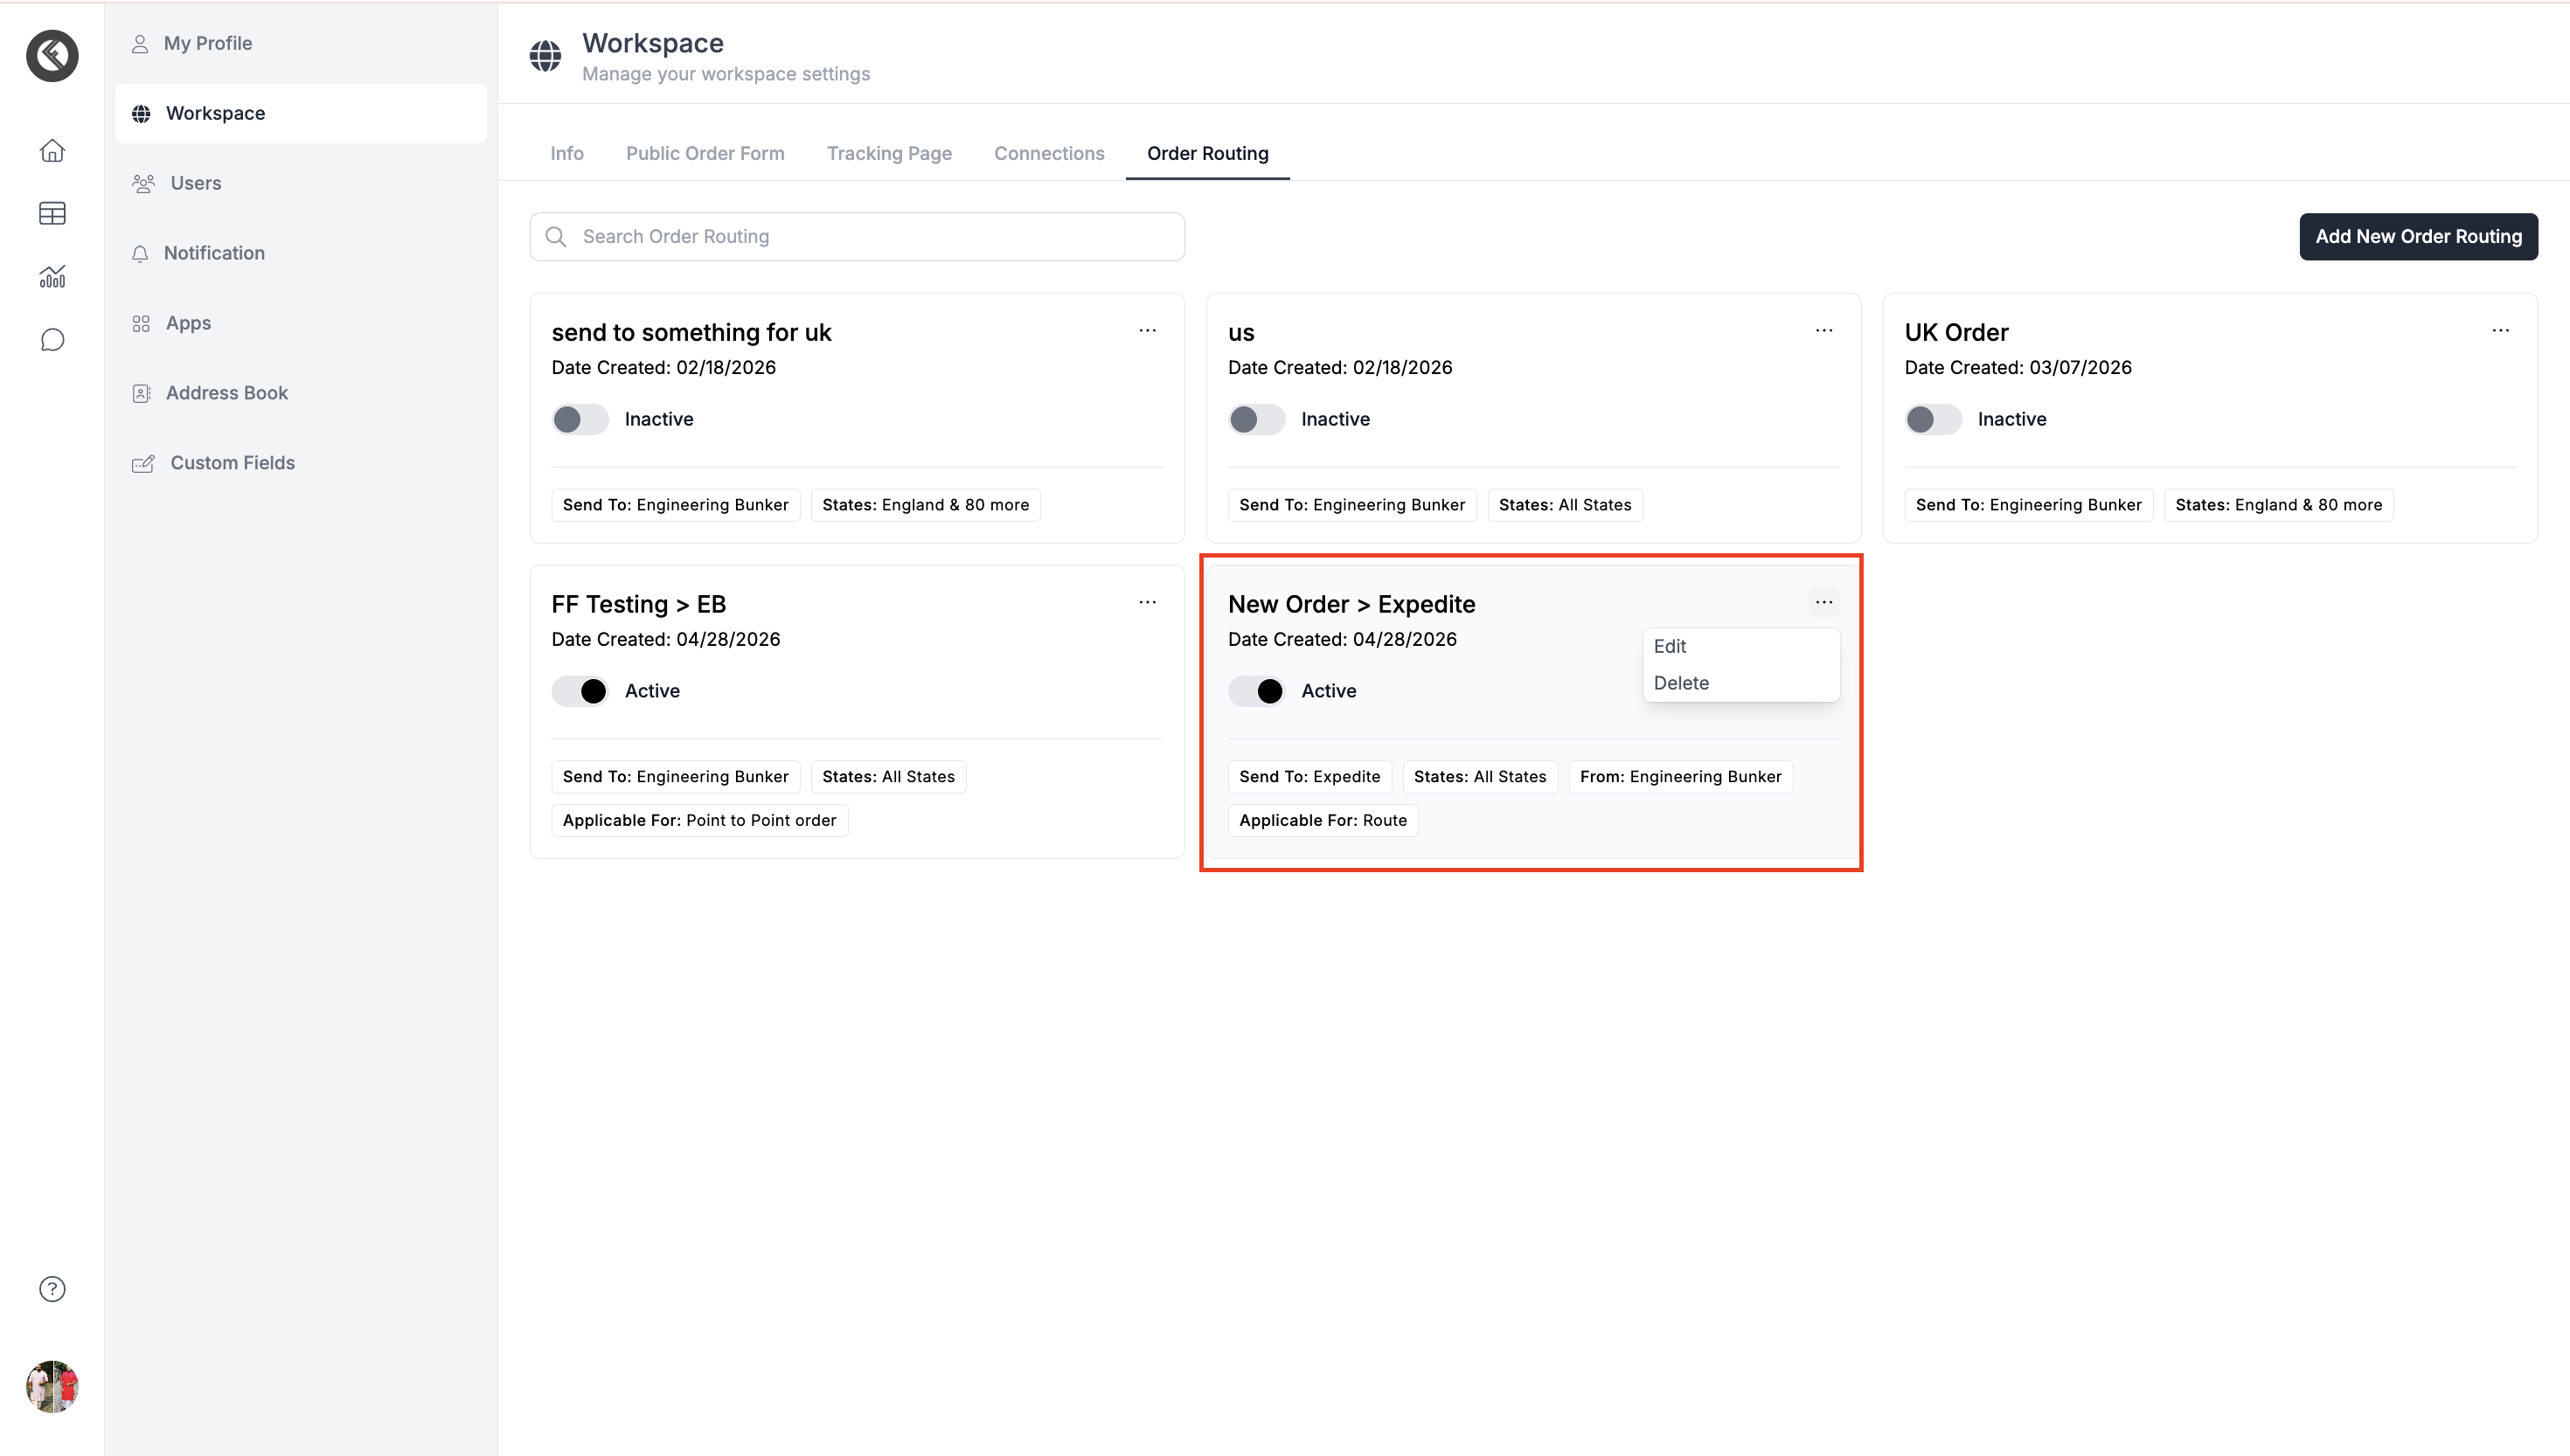Enable the 'UK Order' routing toggle
Screen dimensions: 2570x1456
coord(1933,419)
